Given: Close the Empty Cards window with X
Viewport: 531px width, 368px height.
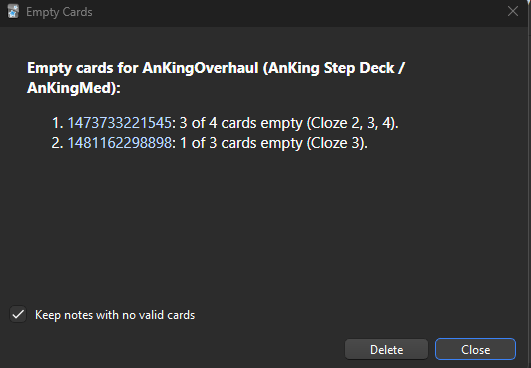Looking at the screenshot, I should click(x=513, y=11).
